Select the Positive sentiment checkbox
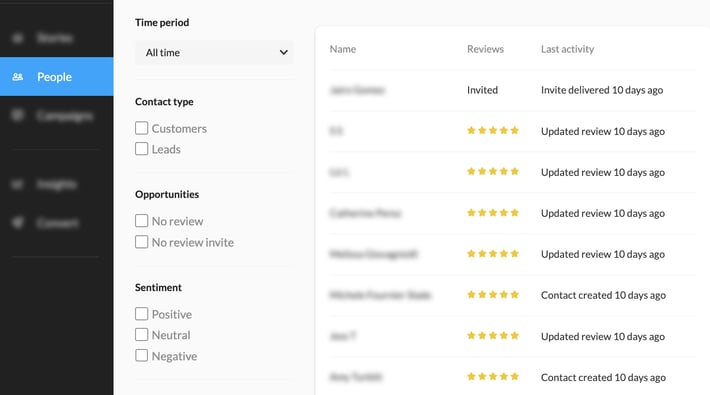 pyautogui.click(x=141, y=313)
